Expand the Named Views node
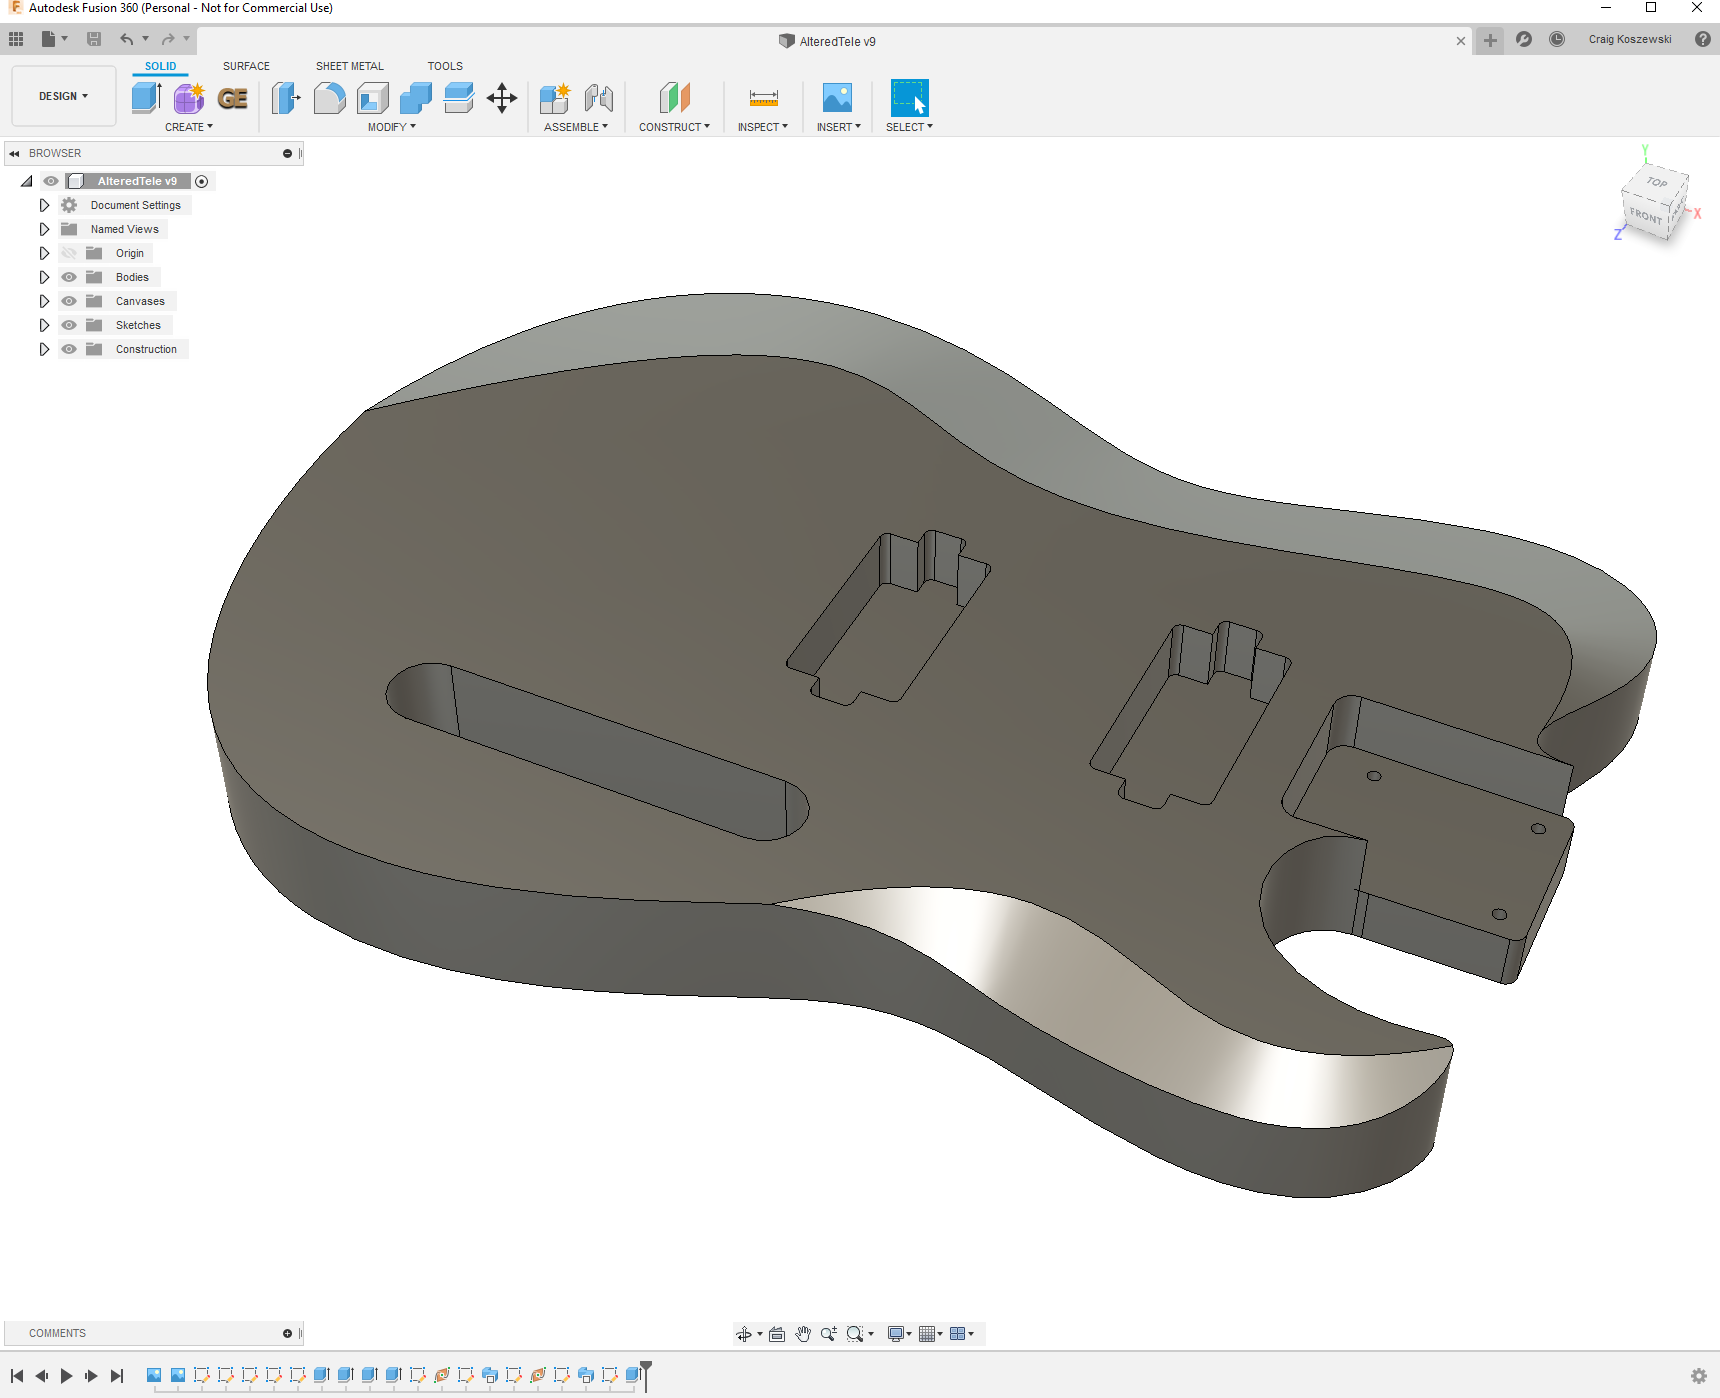Viewport: 1720px width, 1398px height. [x=44, y=229]
